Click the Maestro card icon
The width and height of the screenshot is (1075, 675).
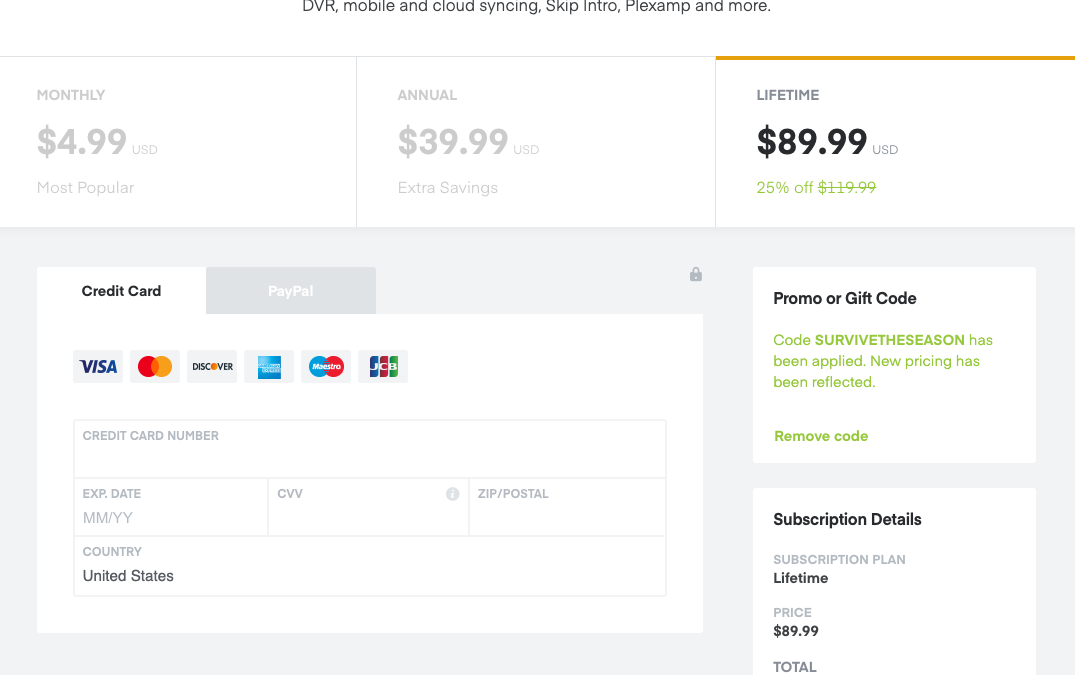(x=326, y=367)
